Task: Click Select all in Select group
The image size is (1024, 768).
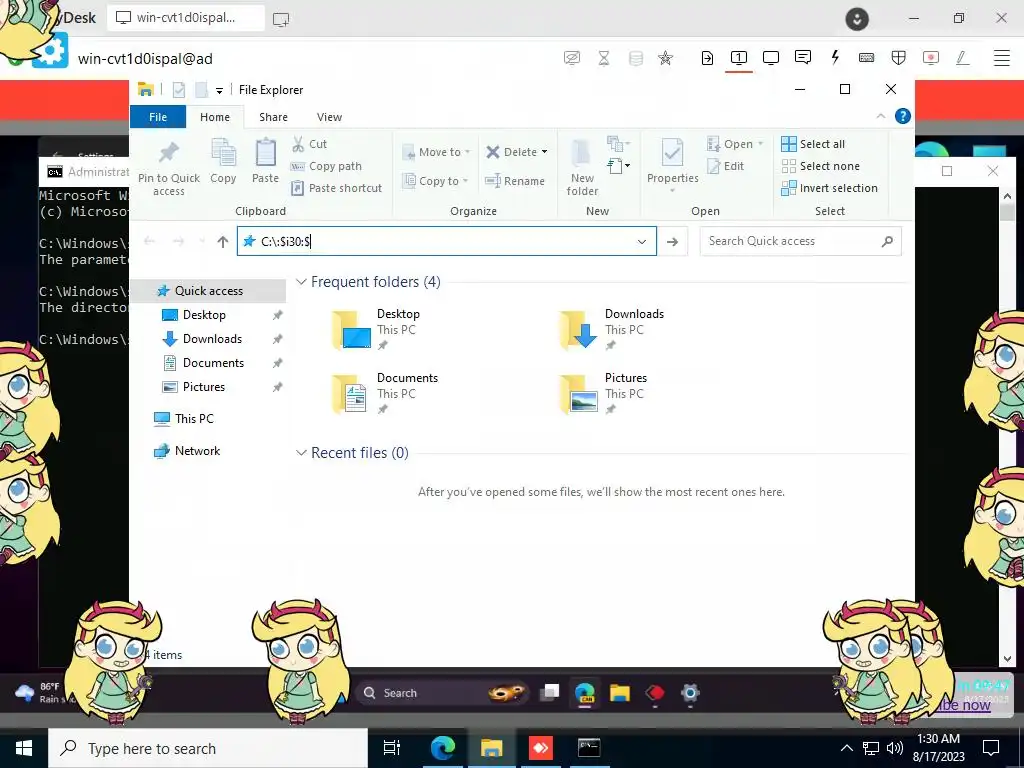Action: [x=813, y=144]
